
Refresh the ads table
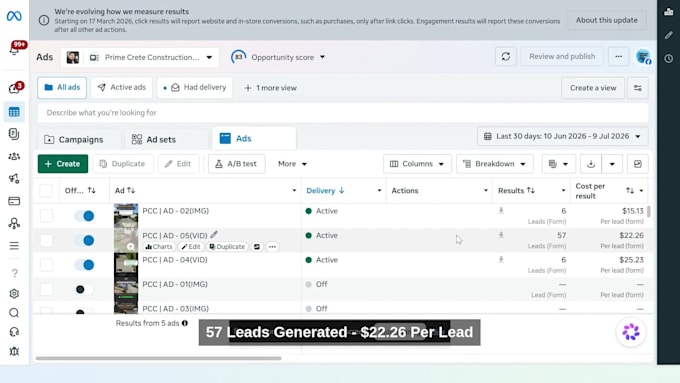(506, 56)
